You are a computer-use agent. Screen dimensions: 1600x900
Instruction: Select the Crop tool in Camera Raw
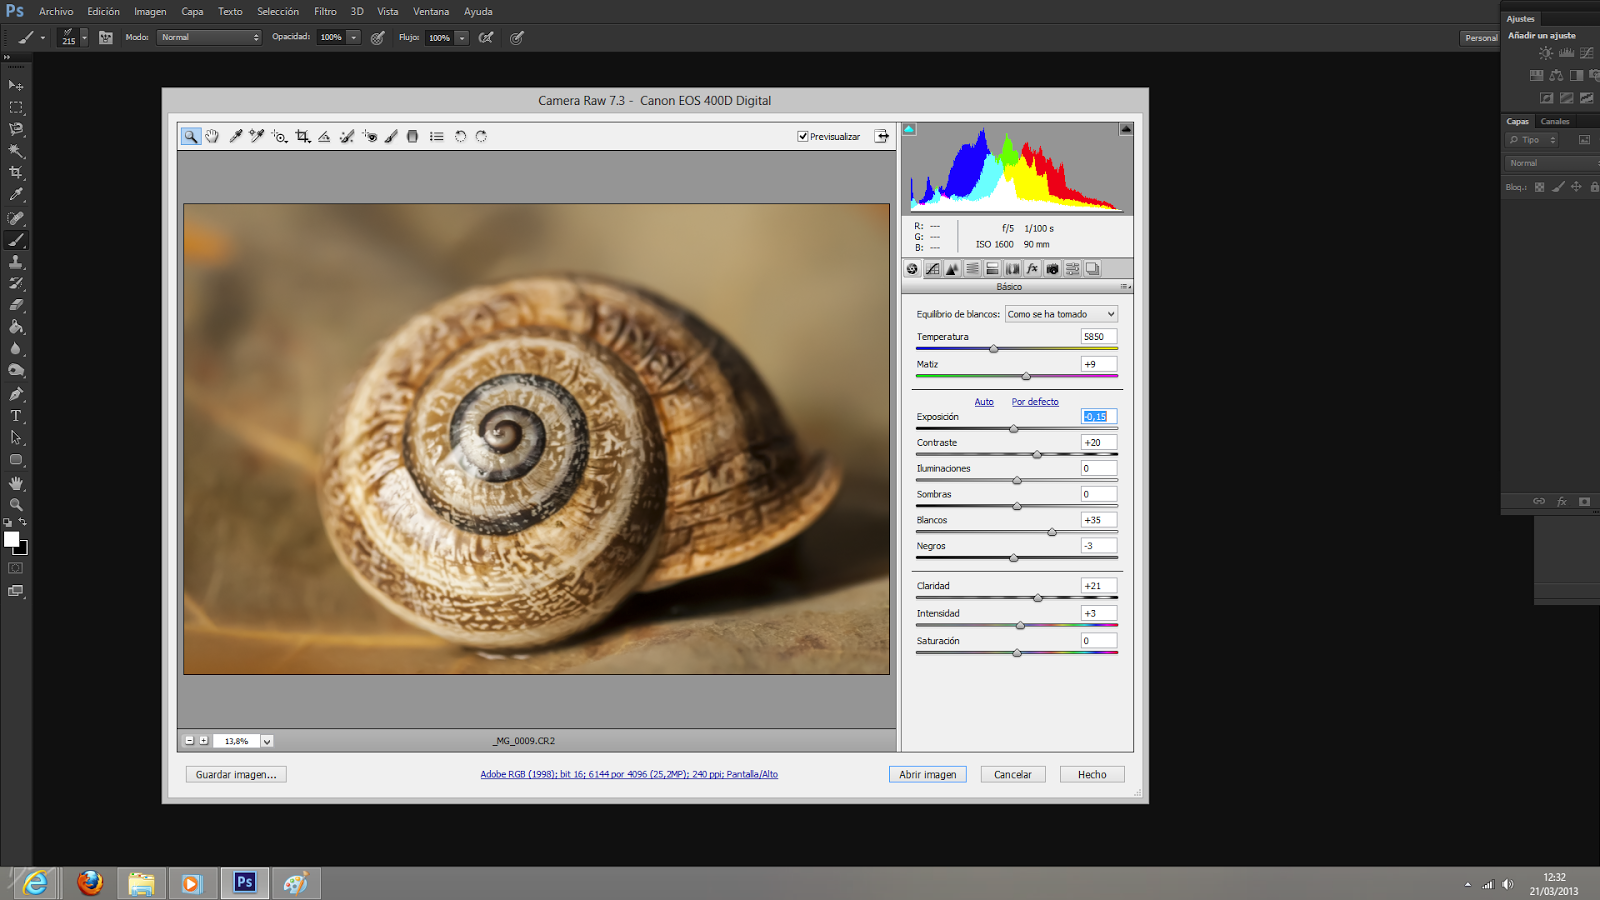(303, 136)
